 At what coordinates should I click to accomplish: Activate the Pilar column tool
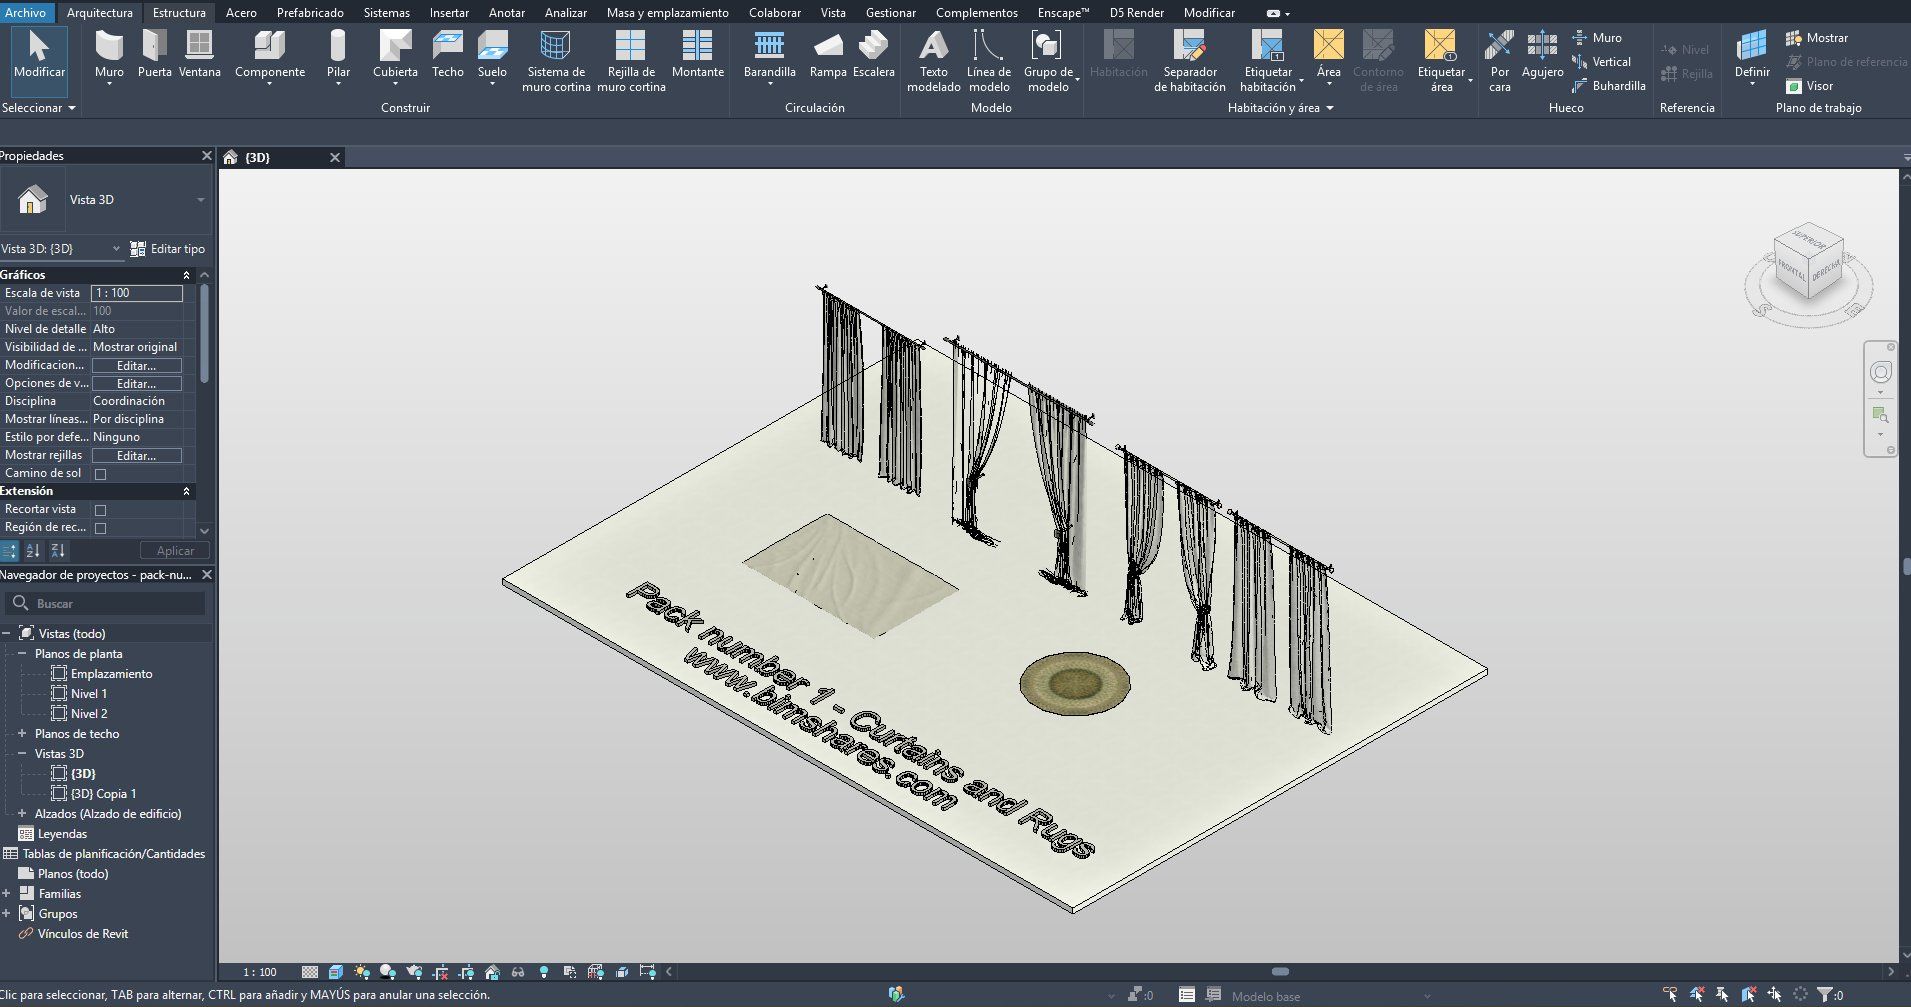[x=338, y=56]
